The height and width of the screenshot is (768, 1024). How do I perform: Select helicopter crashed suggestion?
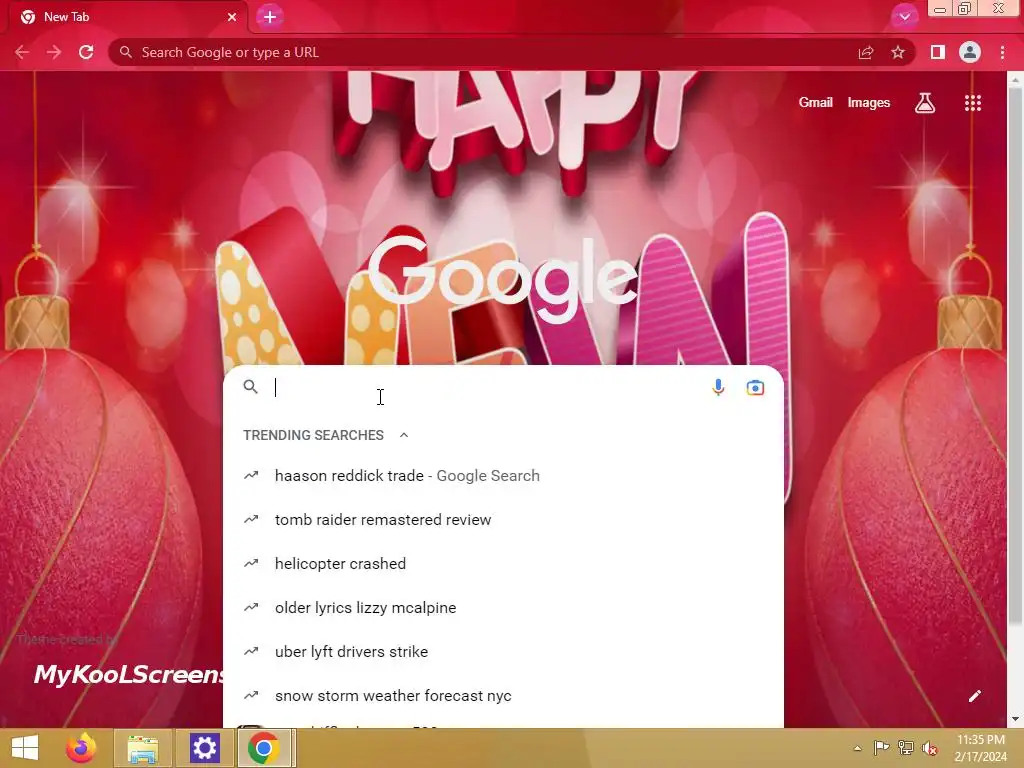[x=503, y=564]
